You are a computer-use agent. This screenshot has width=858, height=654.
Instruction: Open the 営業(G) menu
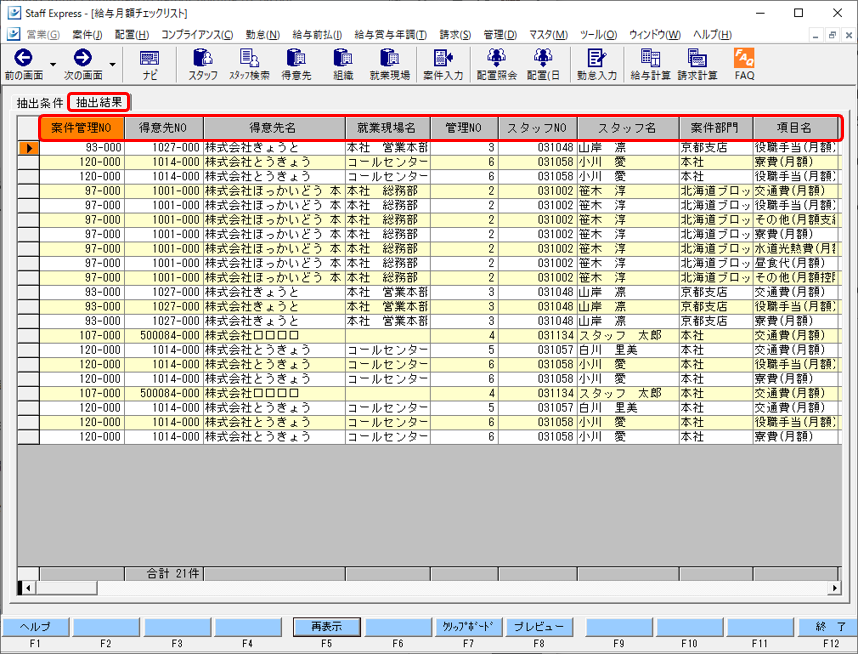pyautogui.click(x=43, y=34)
